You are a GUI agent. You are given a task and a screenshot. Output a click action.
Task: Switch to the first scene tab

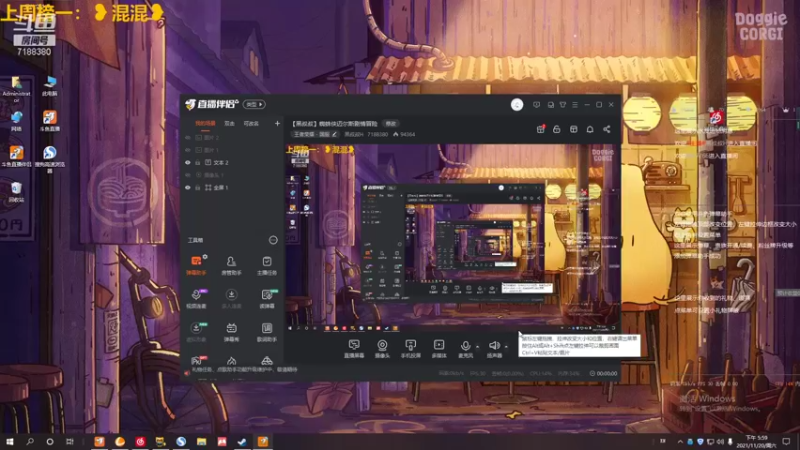pyautogui.click(x=205, y=123)
